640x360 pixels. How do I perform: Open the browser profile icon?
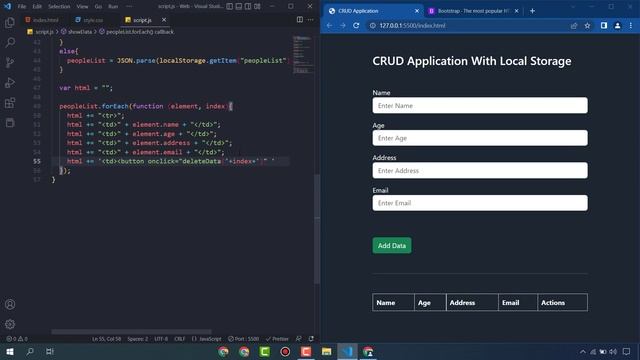[x=617, y=25]
